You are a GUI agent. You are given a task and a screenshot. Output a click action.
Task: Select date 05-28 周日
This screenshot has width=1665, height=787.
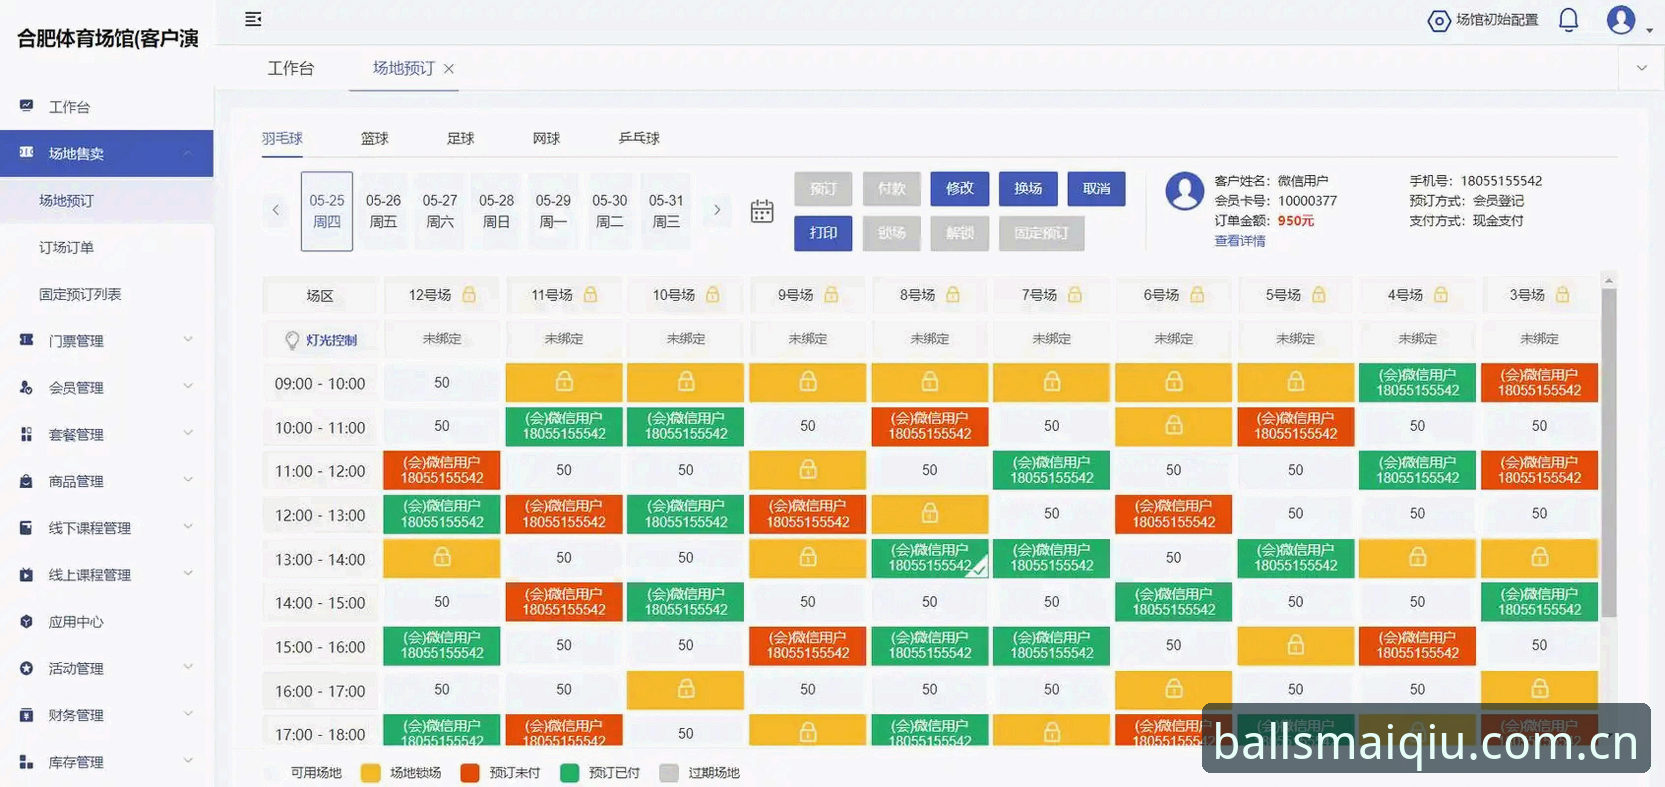(496, 211)
